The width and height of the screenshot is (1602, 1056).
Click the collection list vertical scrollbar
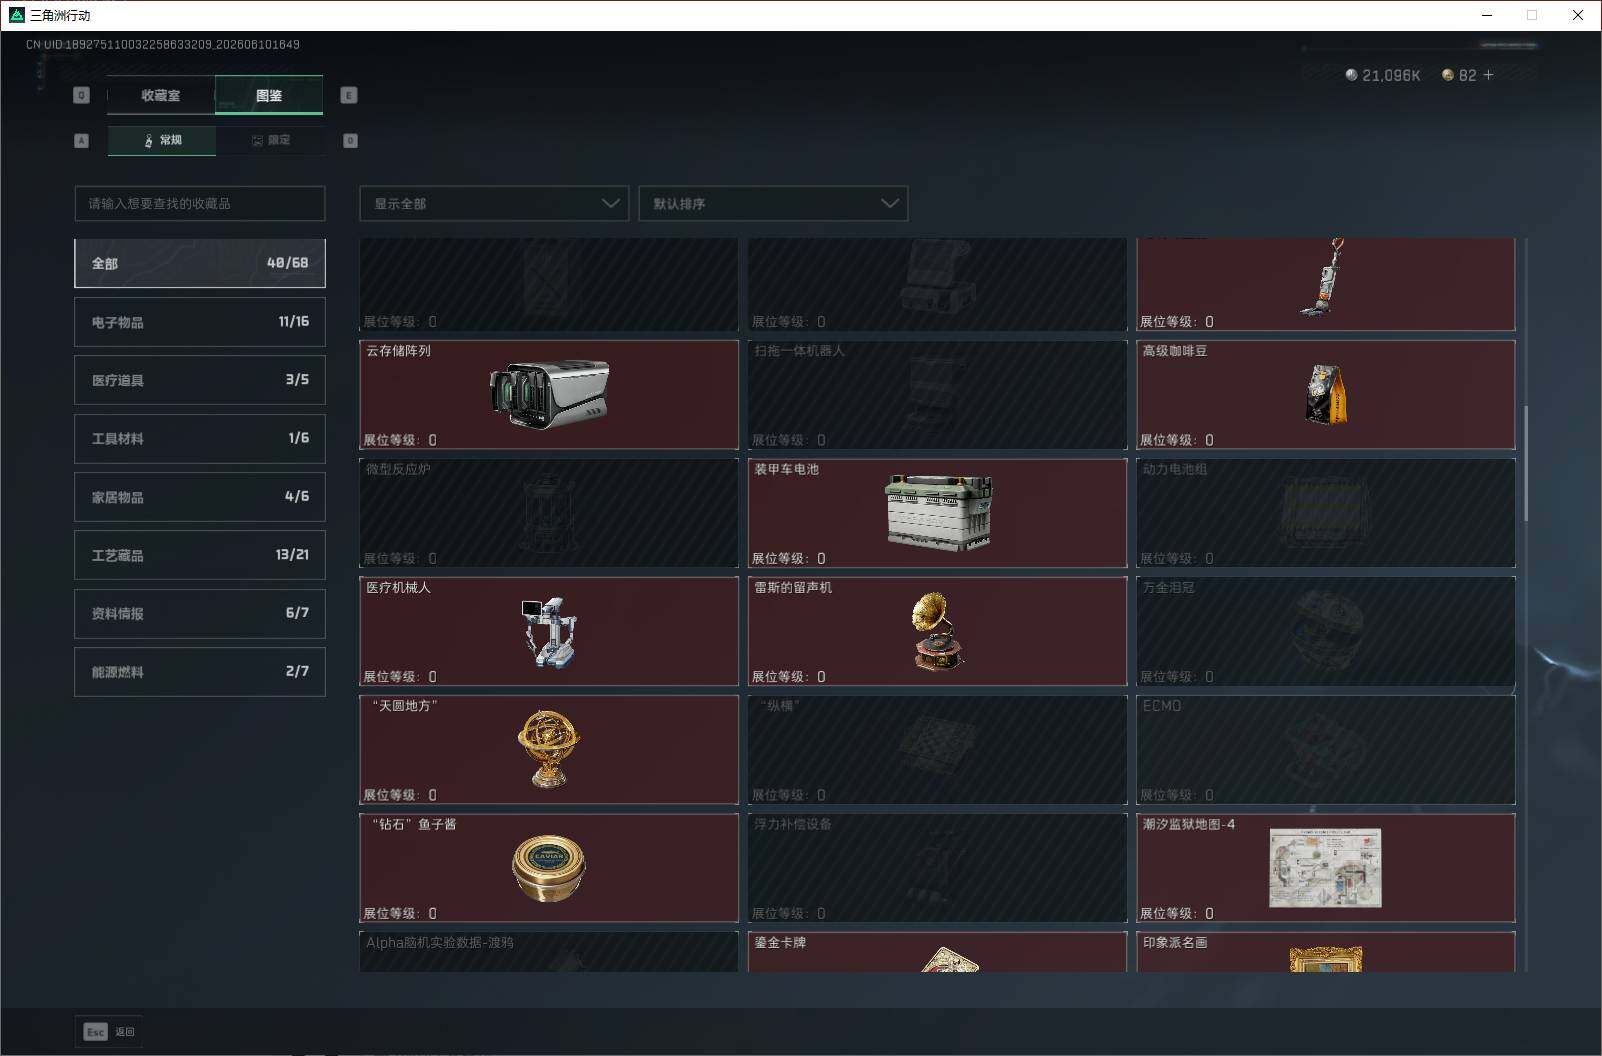coord(1526,463)
